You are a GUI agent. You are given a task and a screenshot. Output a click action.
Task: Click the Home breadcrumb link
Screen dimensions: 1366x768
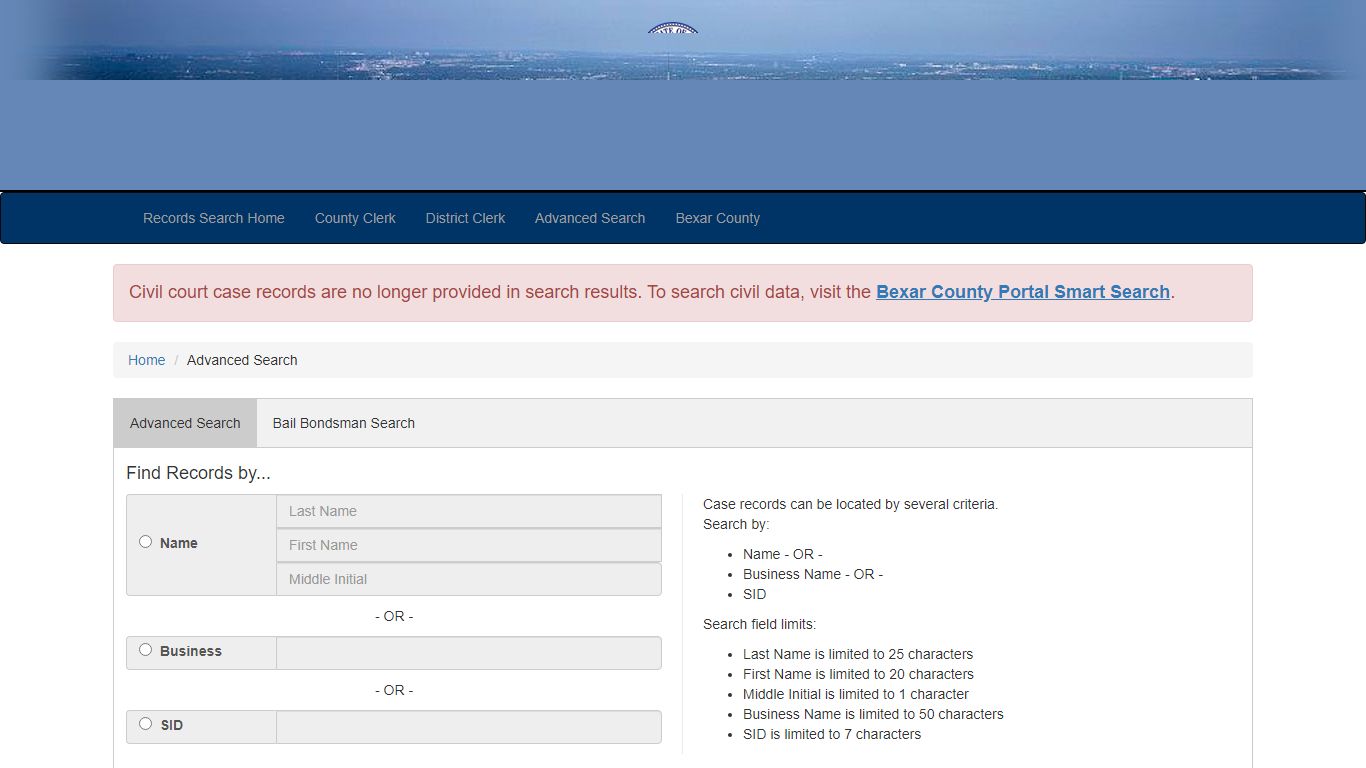click(146, 360)
